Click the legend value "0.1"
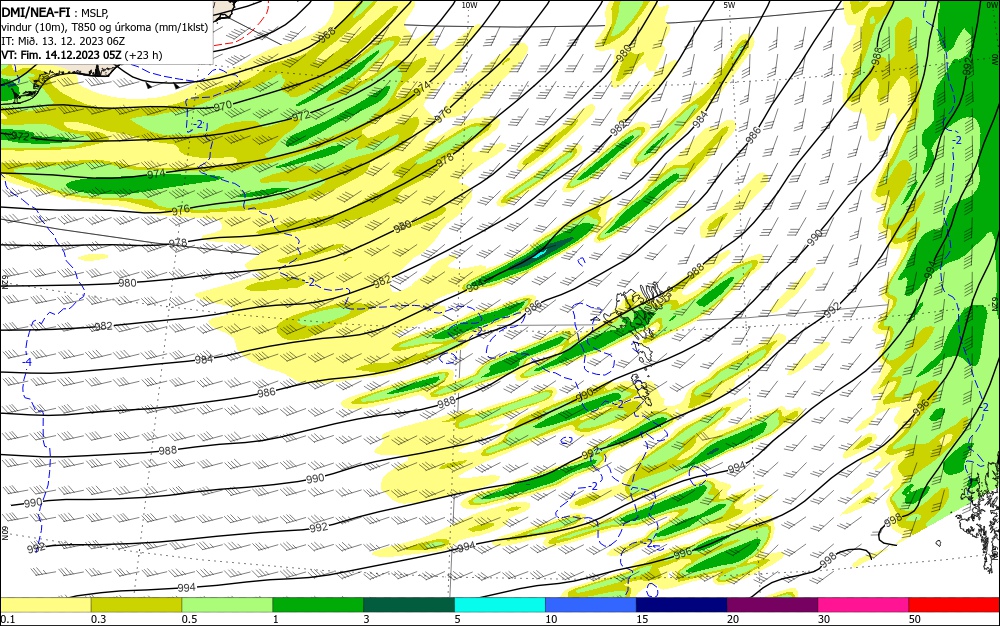 point(8,619)
